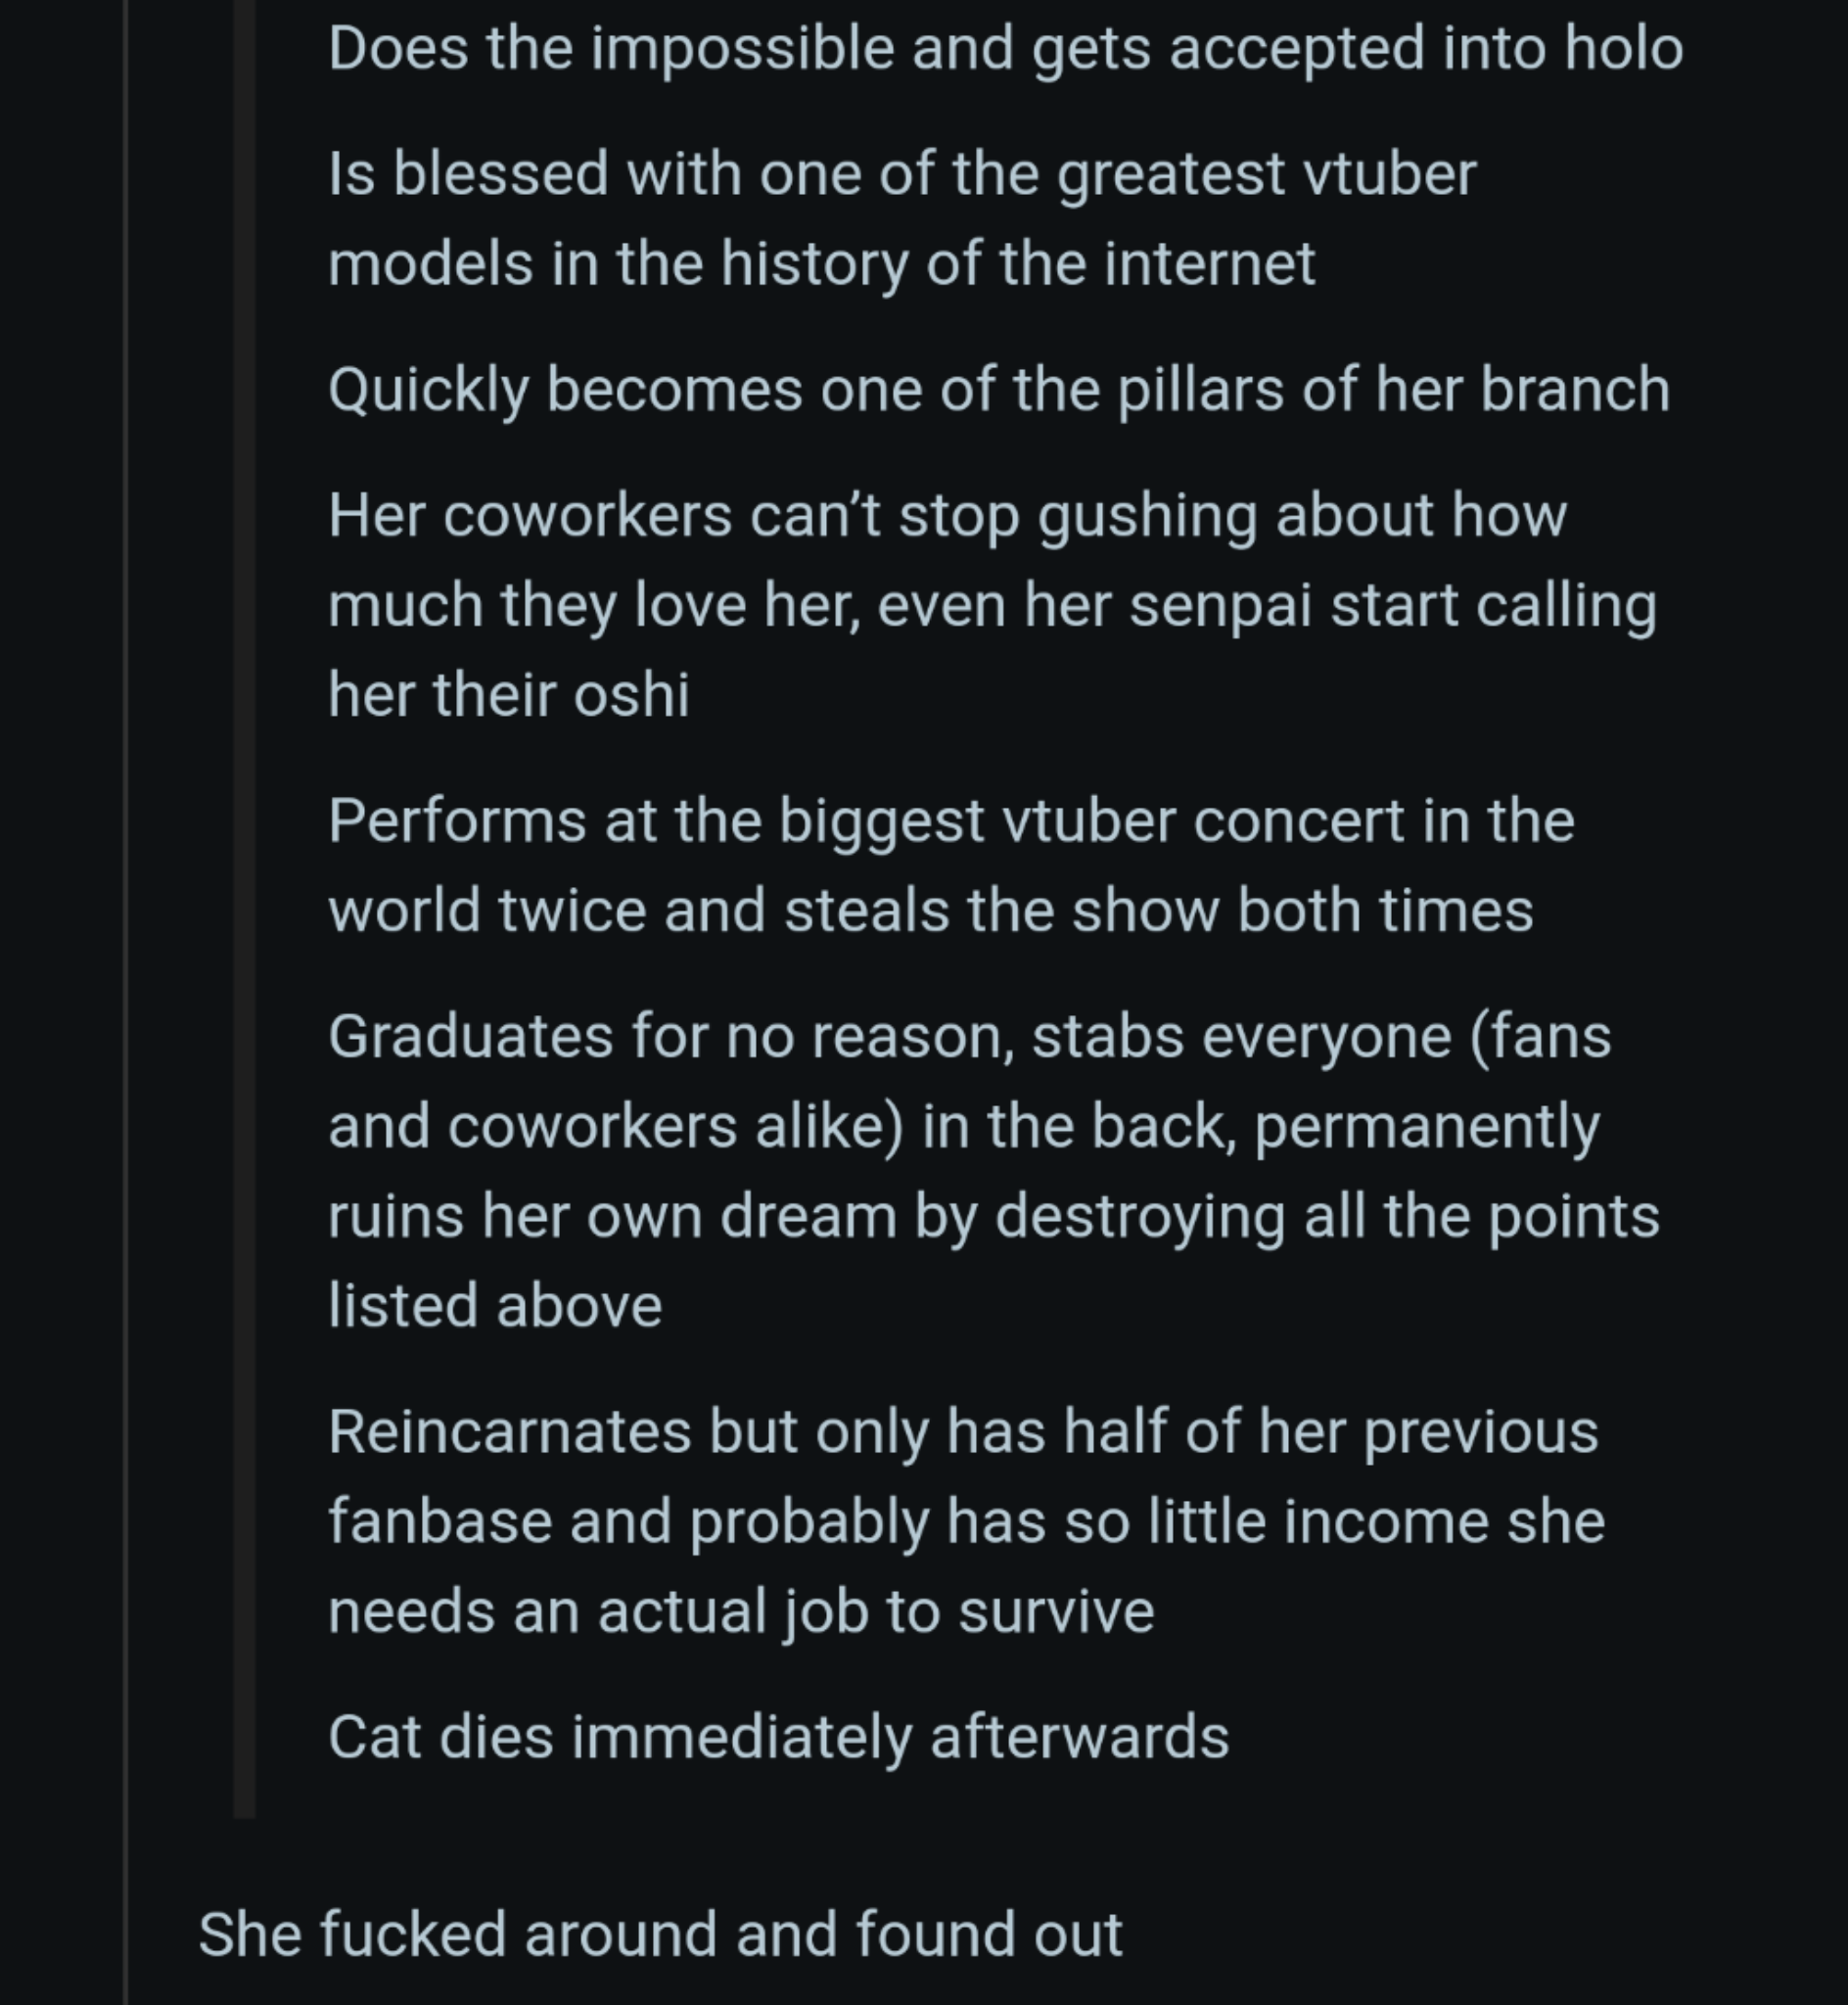Screen dimensions: 1848x2005
Task: Click the line 'and coworkers alike) in the back'
Action: pyautogui.click(x=964, y=1127)
